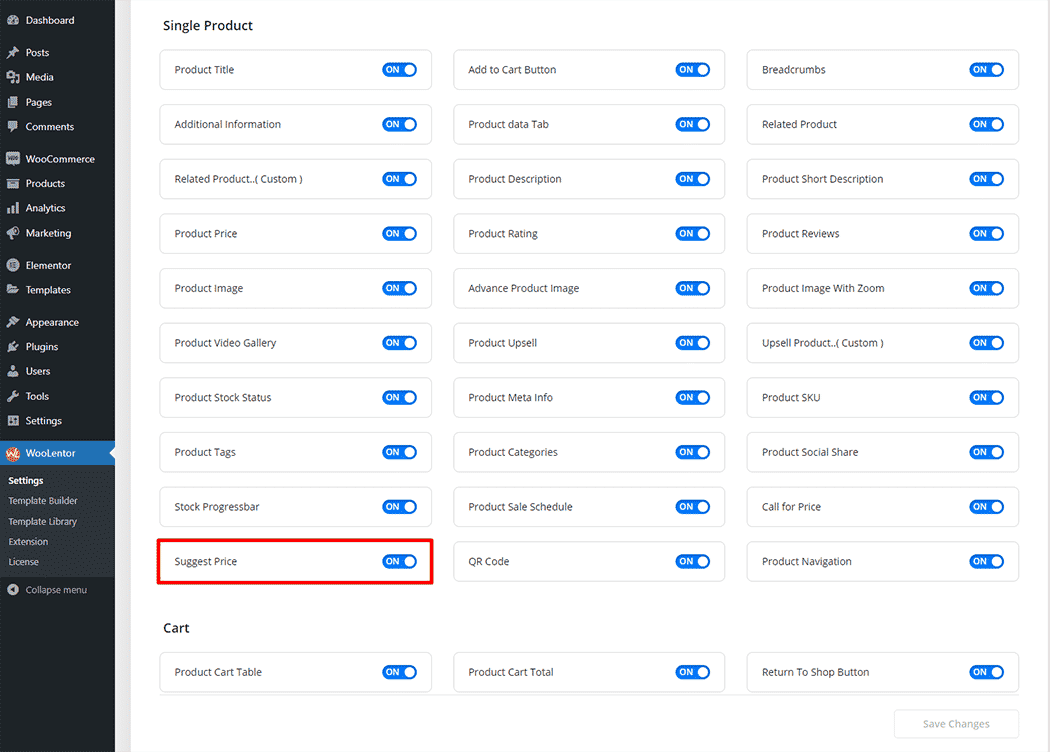Click the WooCommerce icon in sidebar

(13, 159)
